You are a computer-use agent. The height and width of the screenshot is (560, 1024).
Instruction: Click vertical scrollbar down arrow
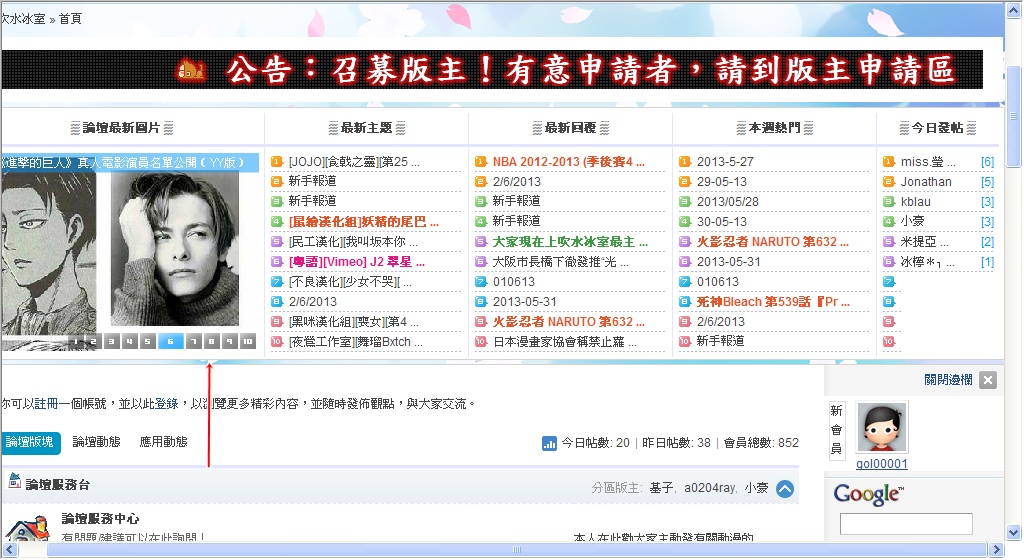tap(1014, 532)
